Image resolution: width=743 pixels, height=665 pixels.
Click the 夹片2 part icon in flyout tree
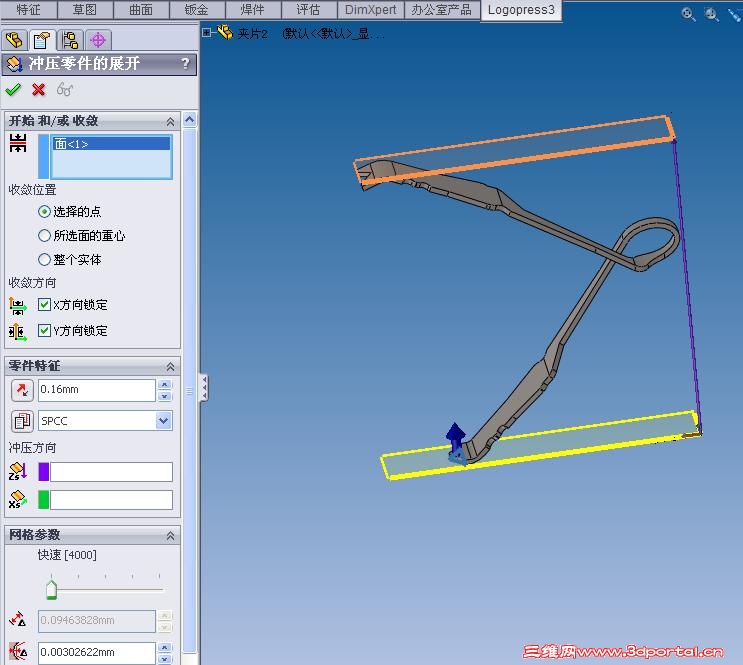[225, 32]
